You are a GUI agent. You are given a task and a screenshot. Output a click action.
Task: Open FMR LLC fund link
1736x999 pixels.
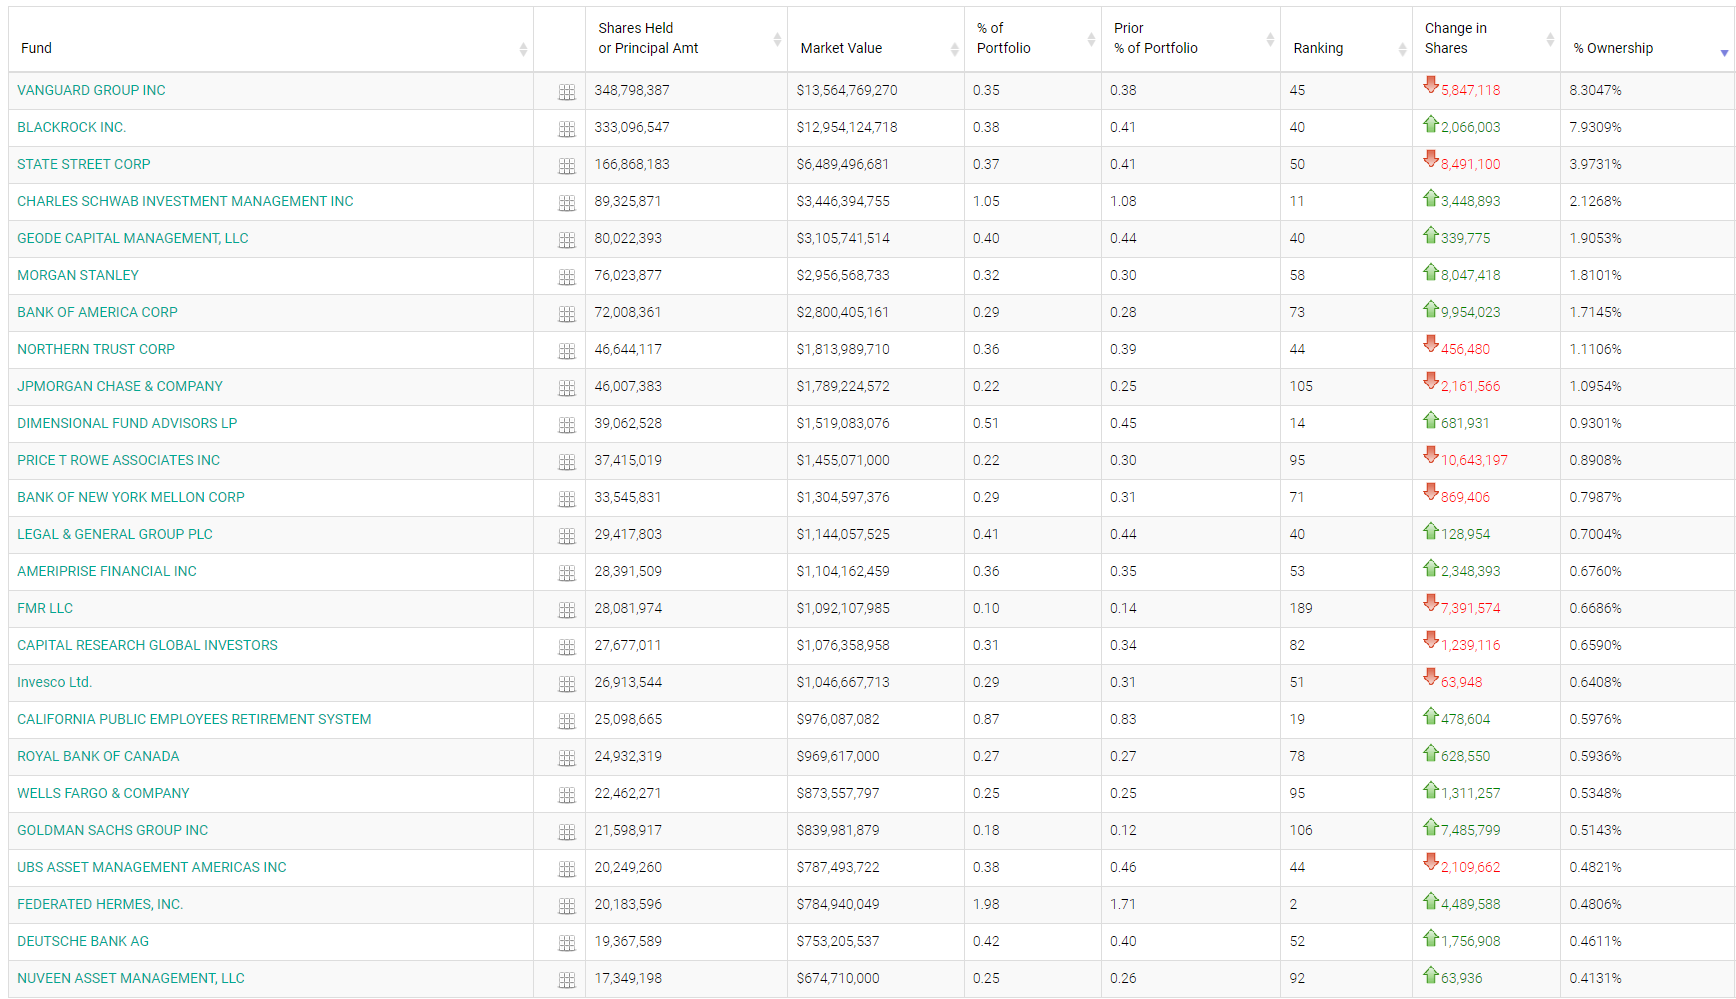[45, 608]
